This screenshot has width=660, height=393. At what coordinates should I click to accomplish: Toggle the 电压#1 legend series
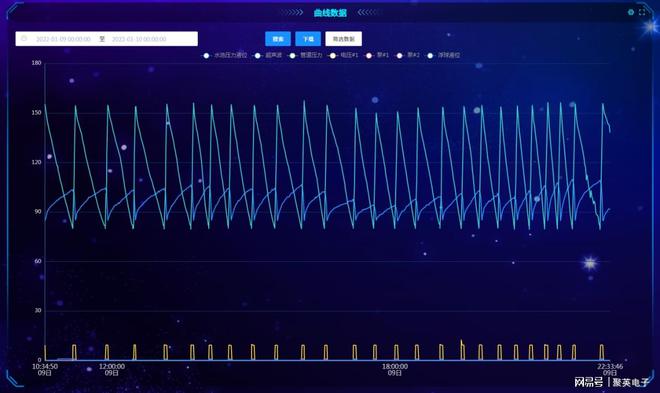point(344,55)
